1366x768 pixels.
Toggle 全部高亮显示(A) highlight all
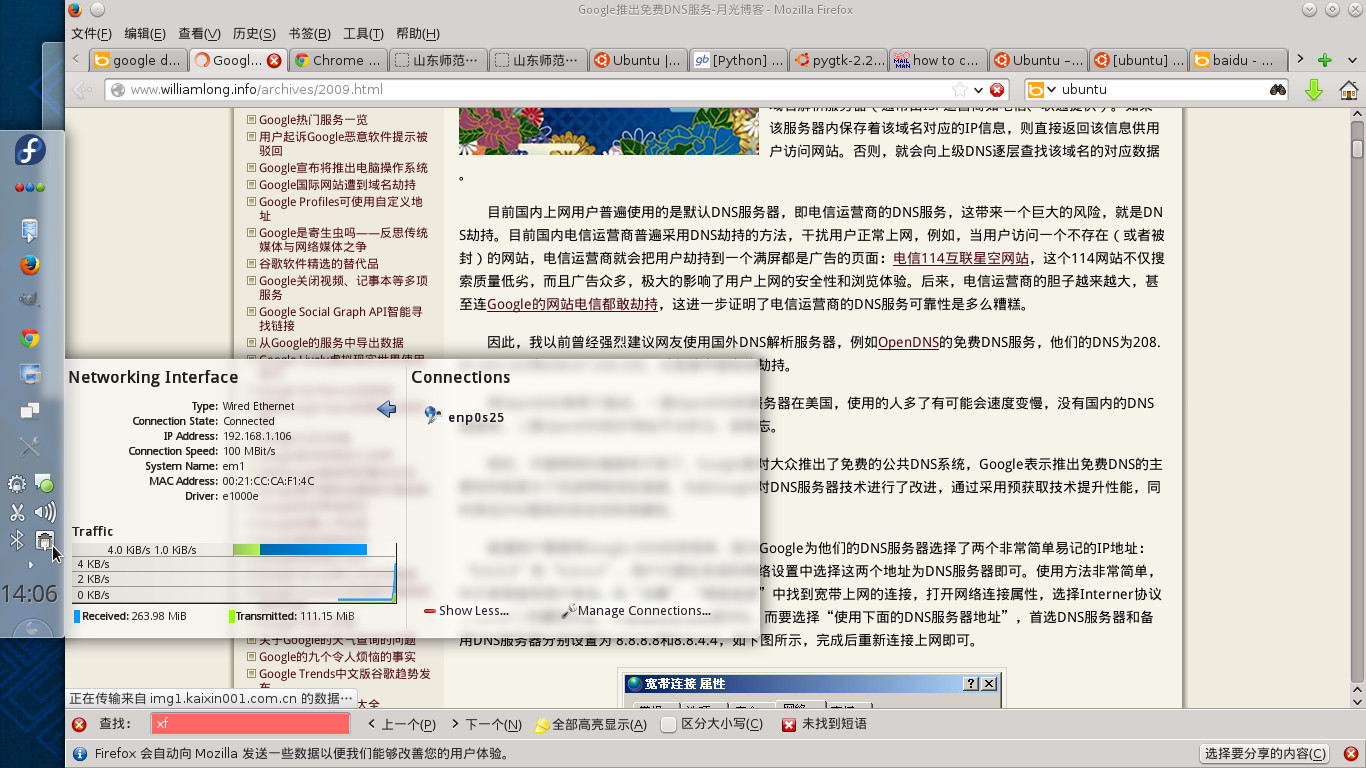[x=590, y=724]
